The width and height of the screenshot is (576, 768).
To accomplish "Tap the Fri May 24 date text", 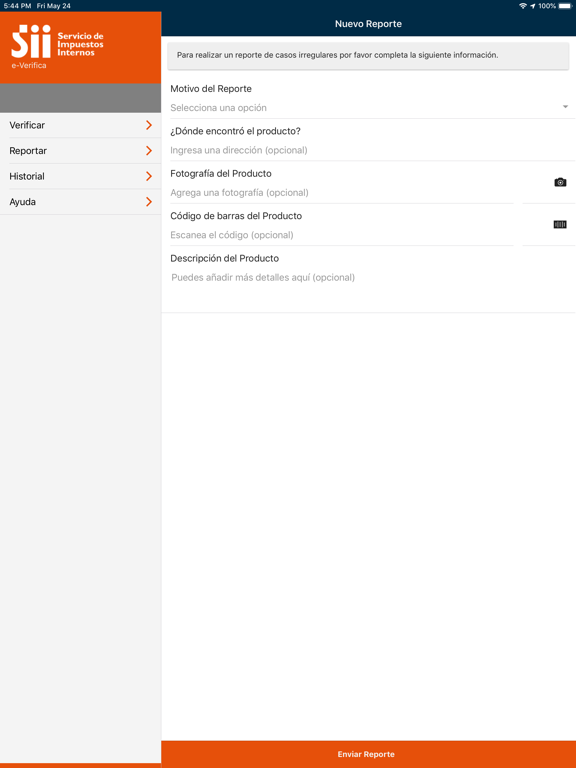I will click(53, 6).
